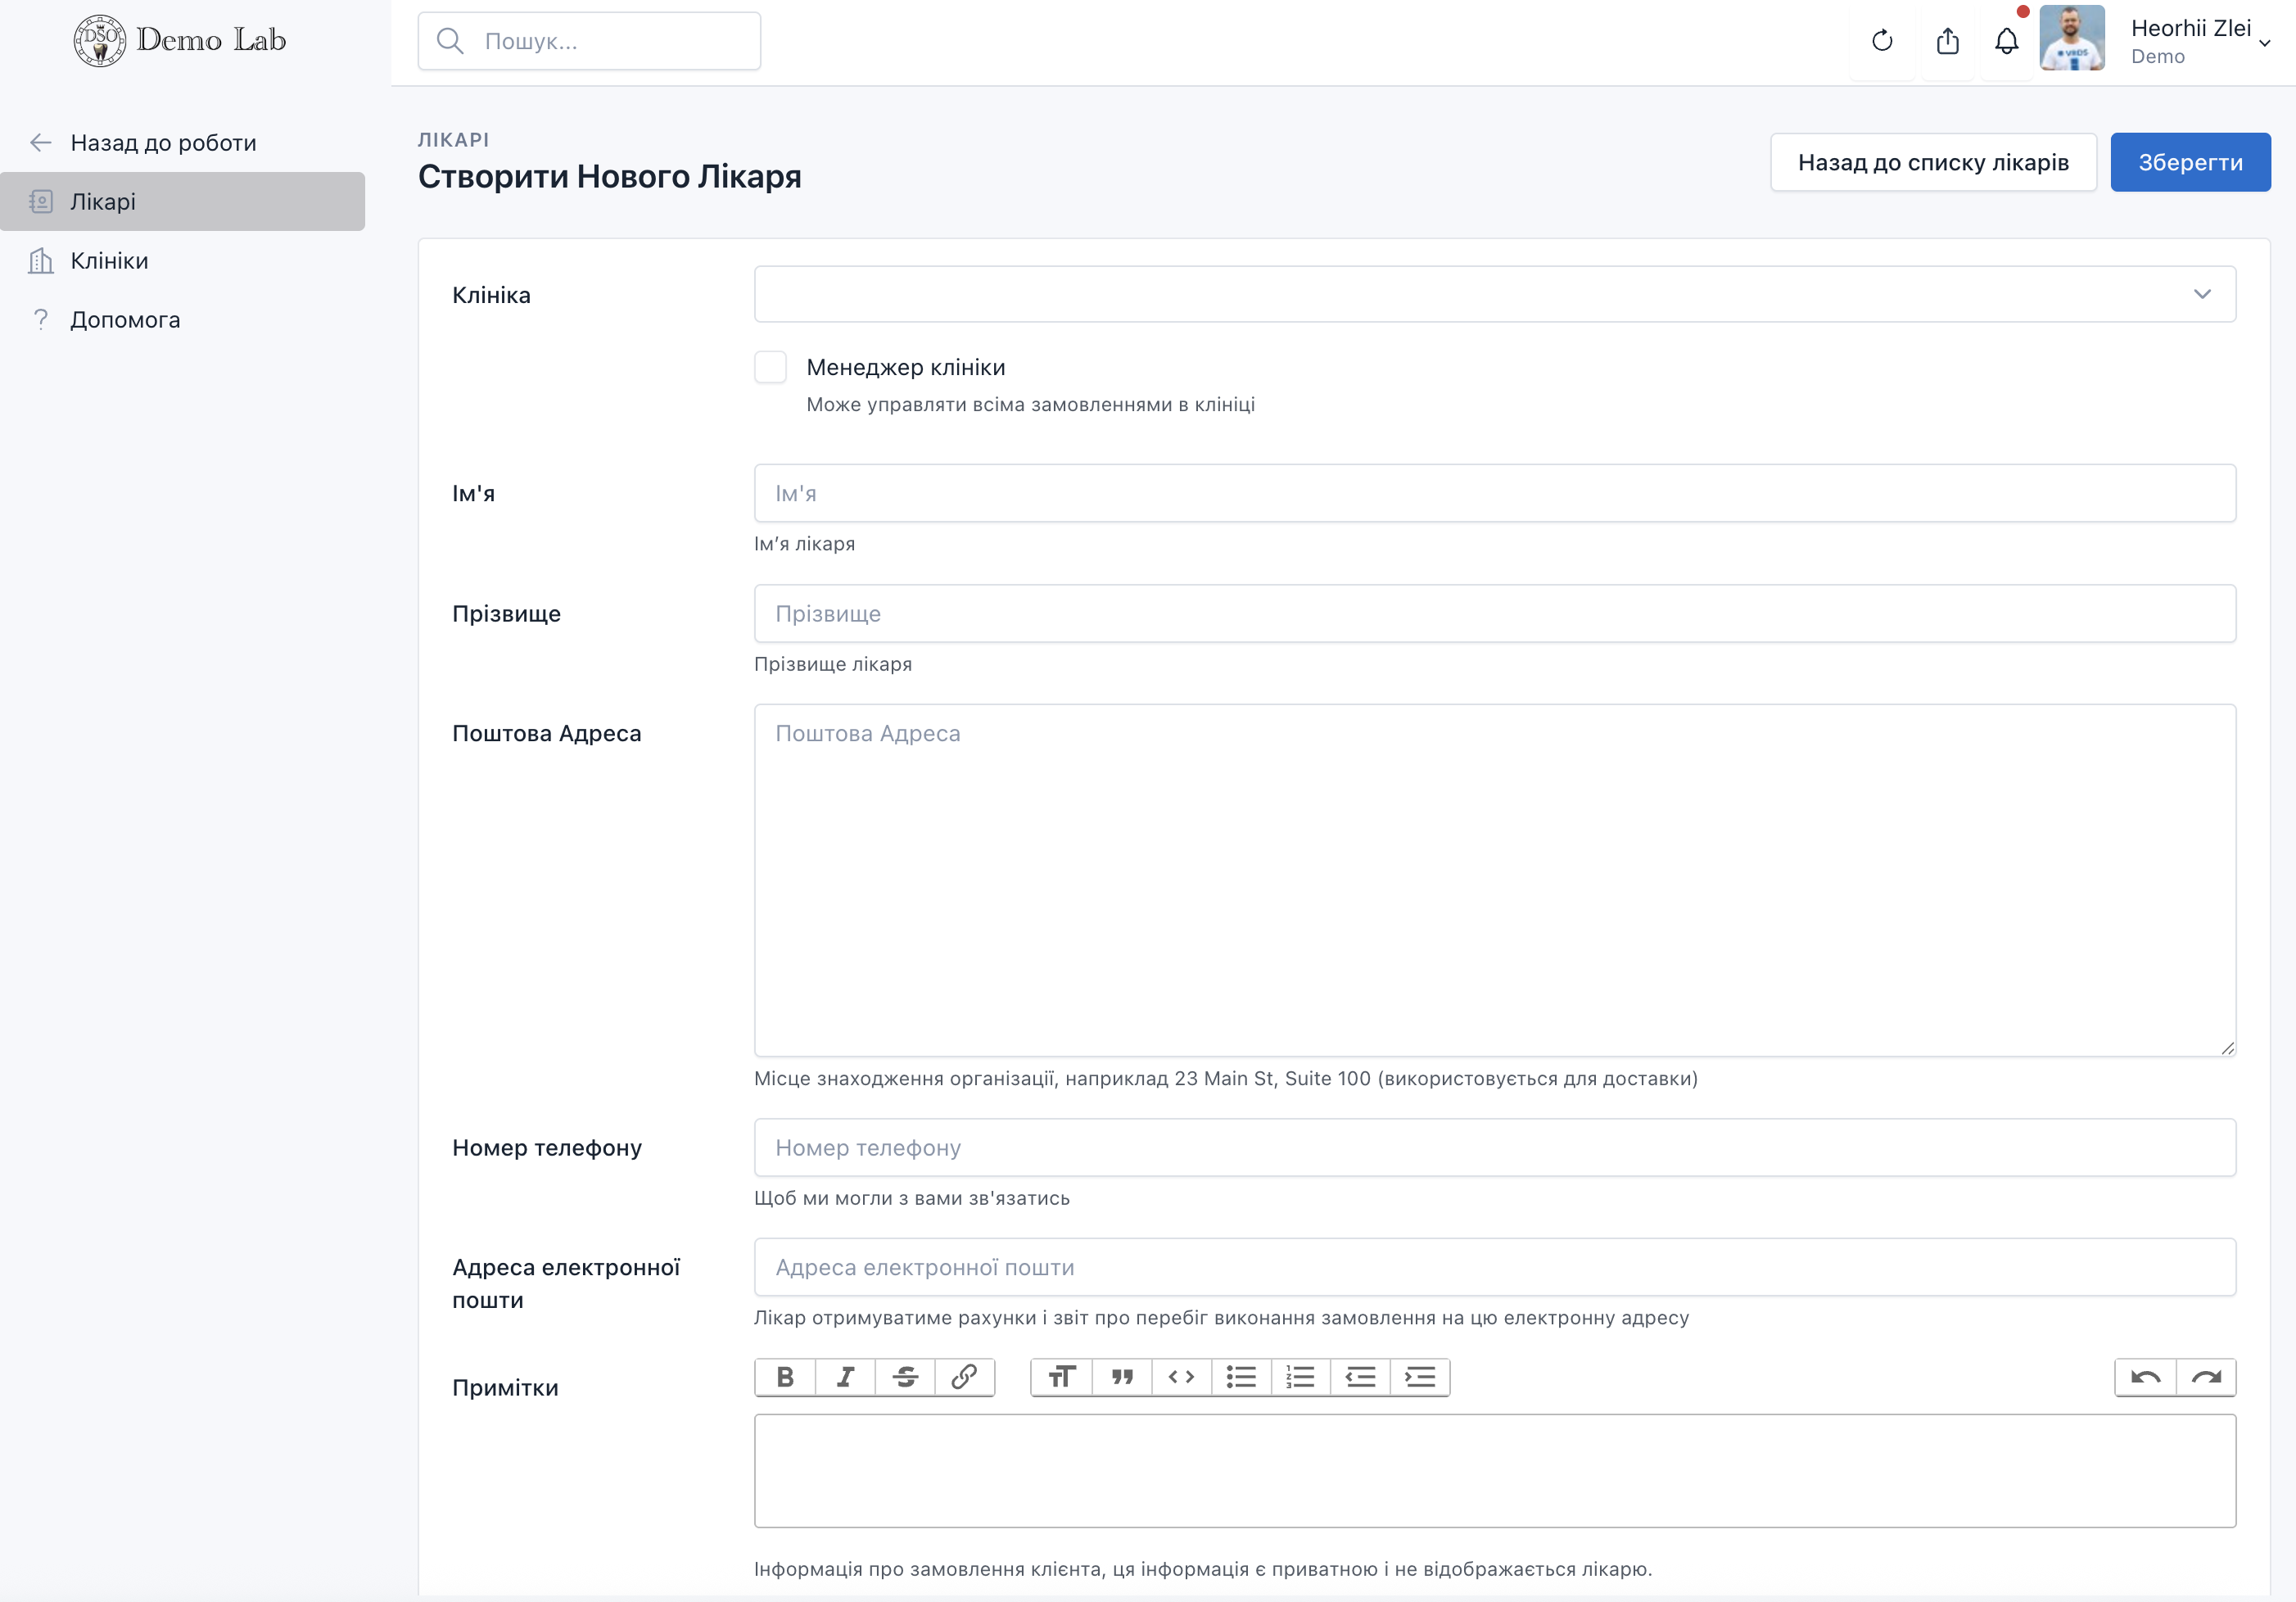
Task: Open the Клініка dropdown
Action: pyautogui.click(x=1494, y=294)
